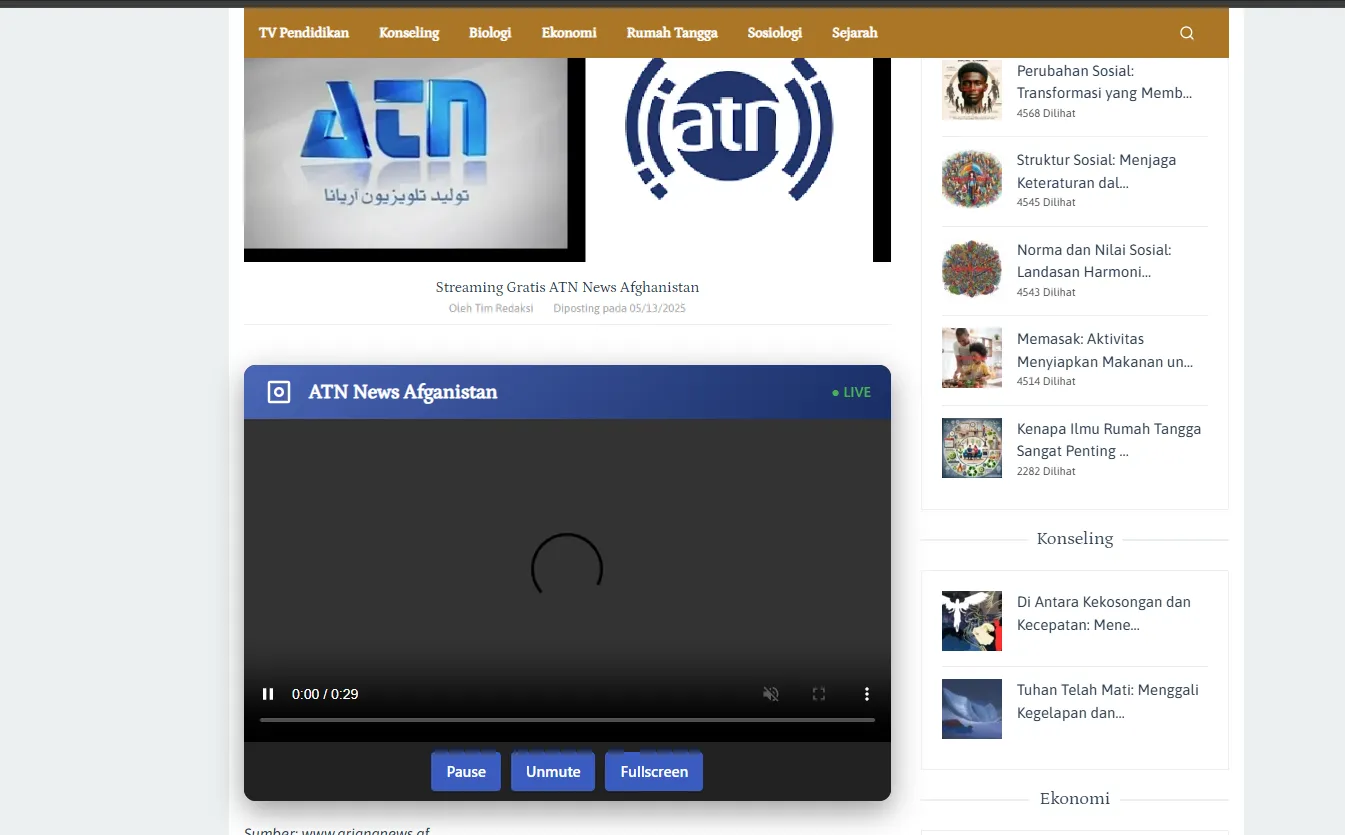Open the site search icon
This screenshot has height=835, width=1345.
click(x=1186, y=33)
